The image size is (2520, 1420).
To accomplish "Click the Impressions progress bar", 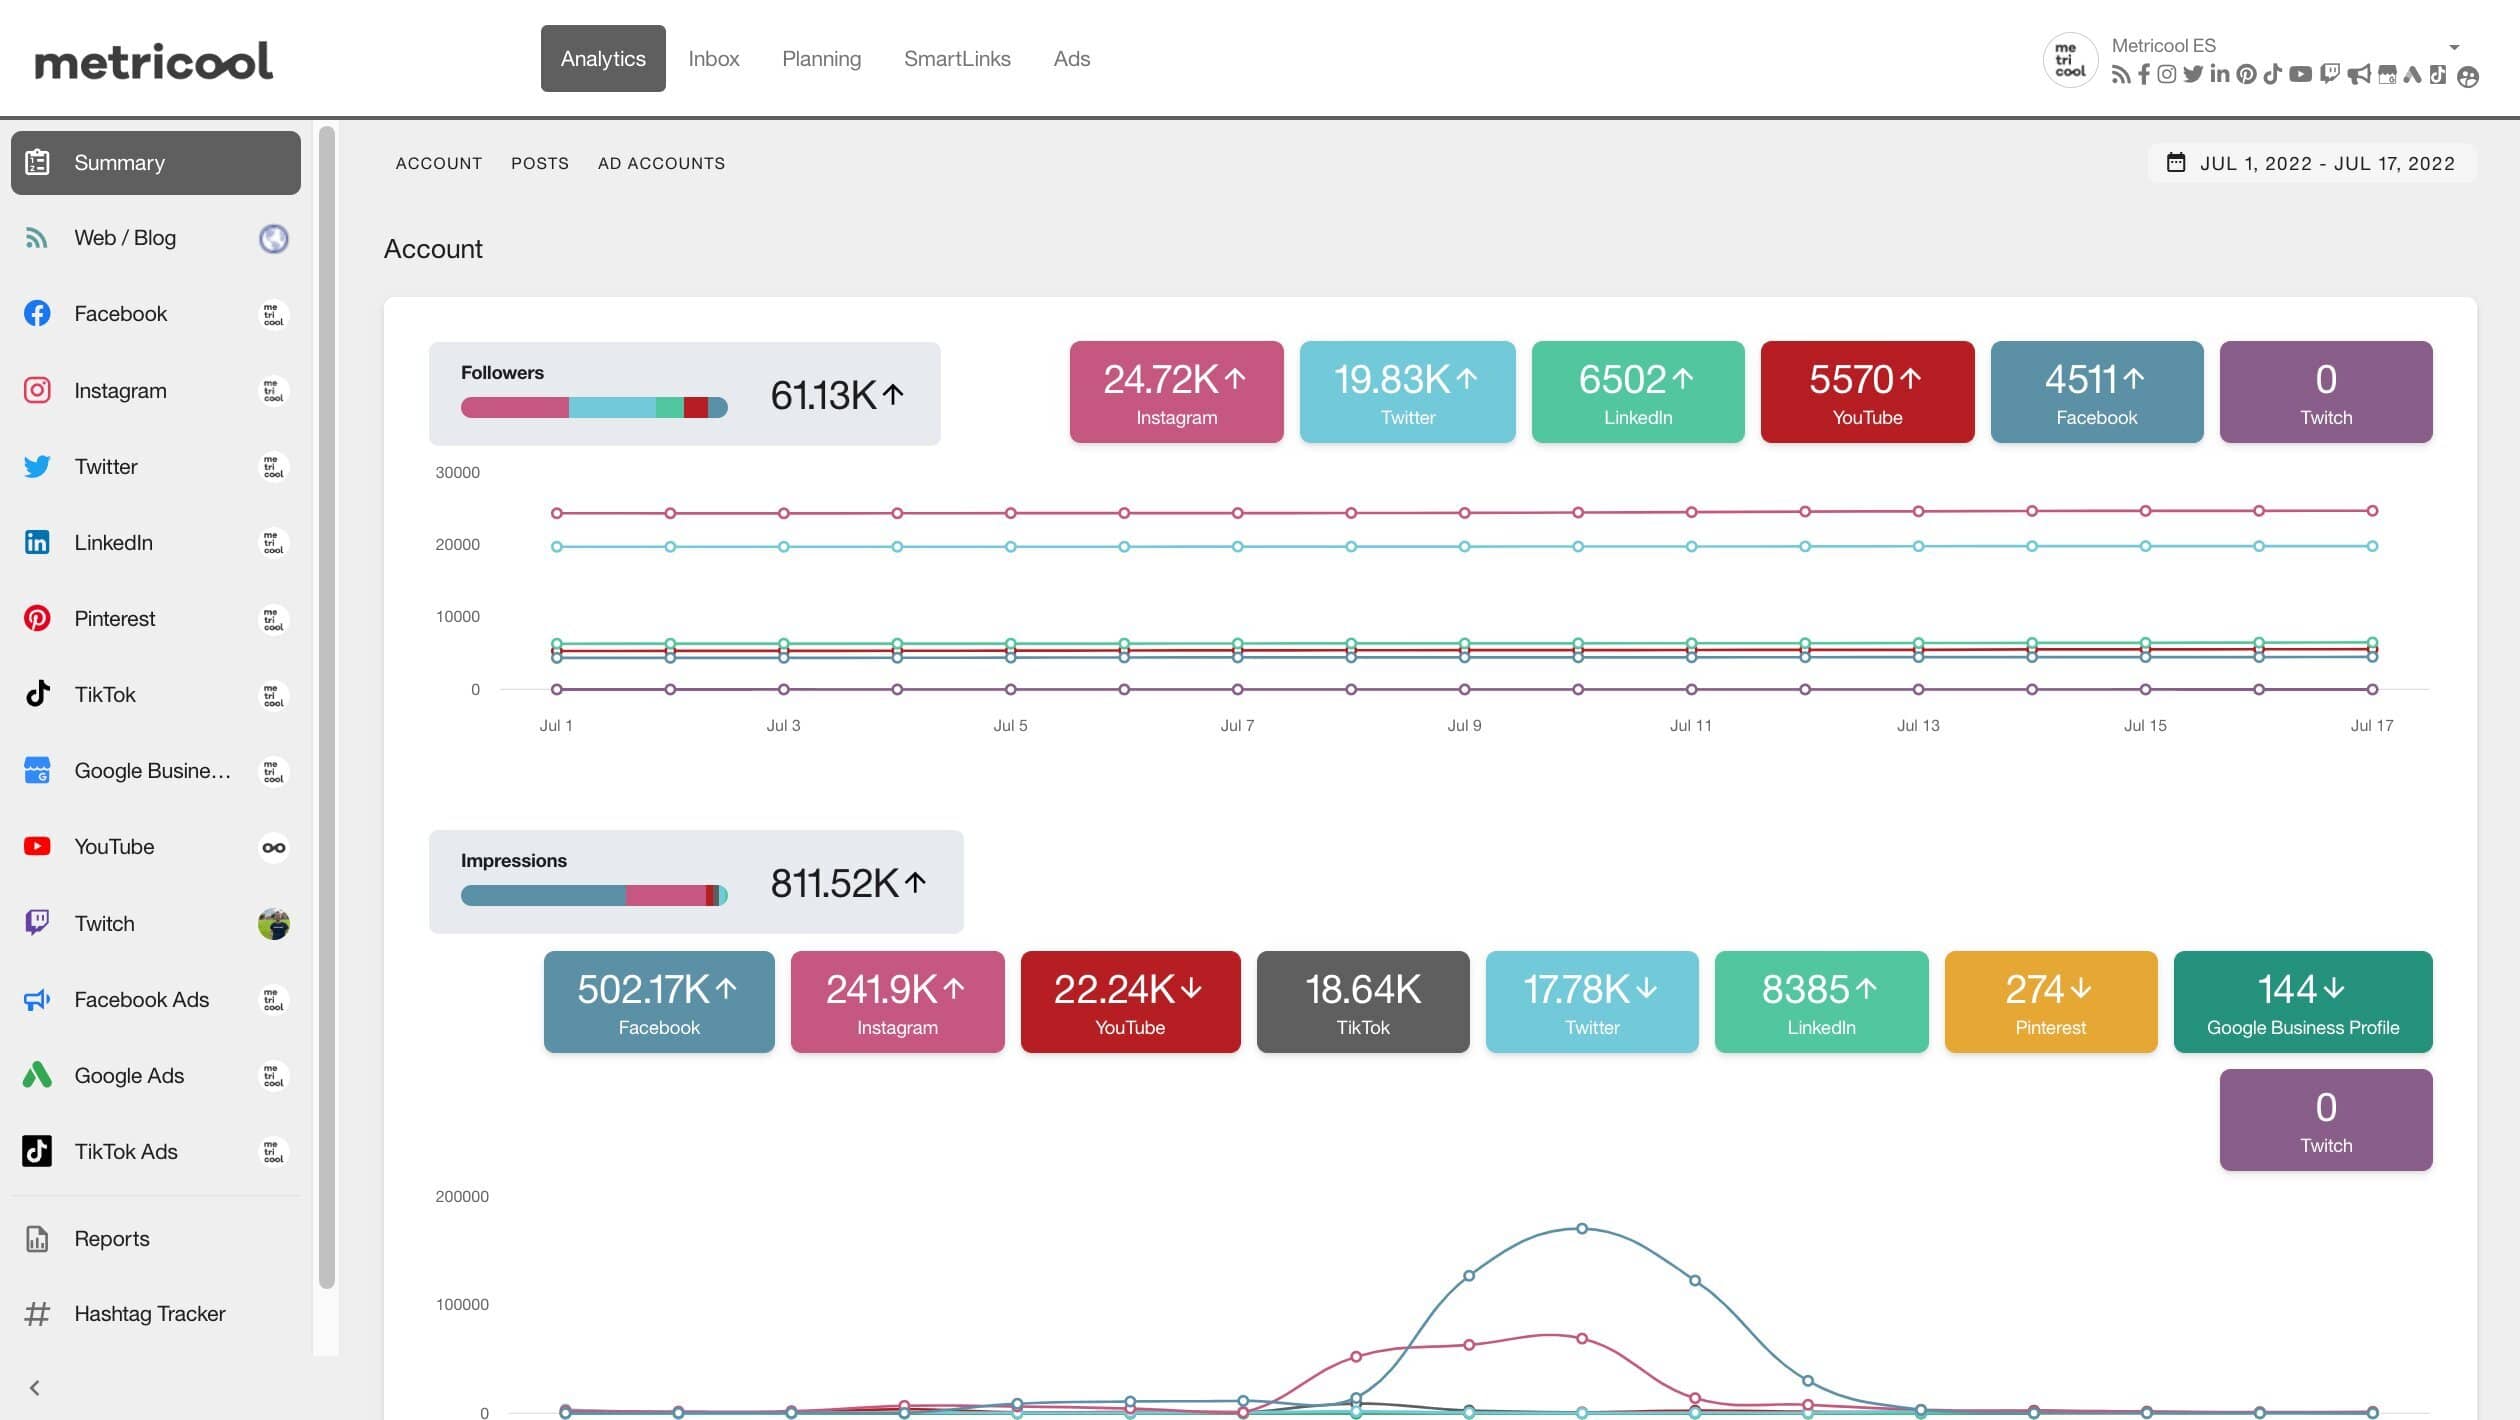I will (x=591, y=896).
